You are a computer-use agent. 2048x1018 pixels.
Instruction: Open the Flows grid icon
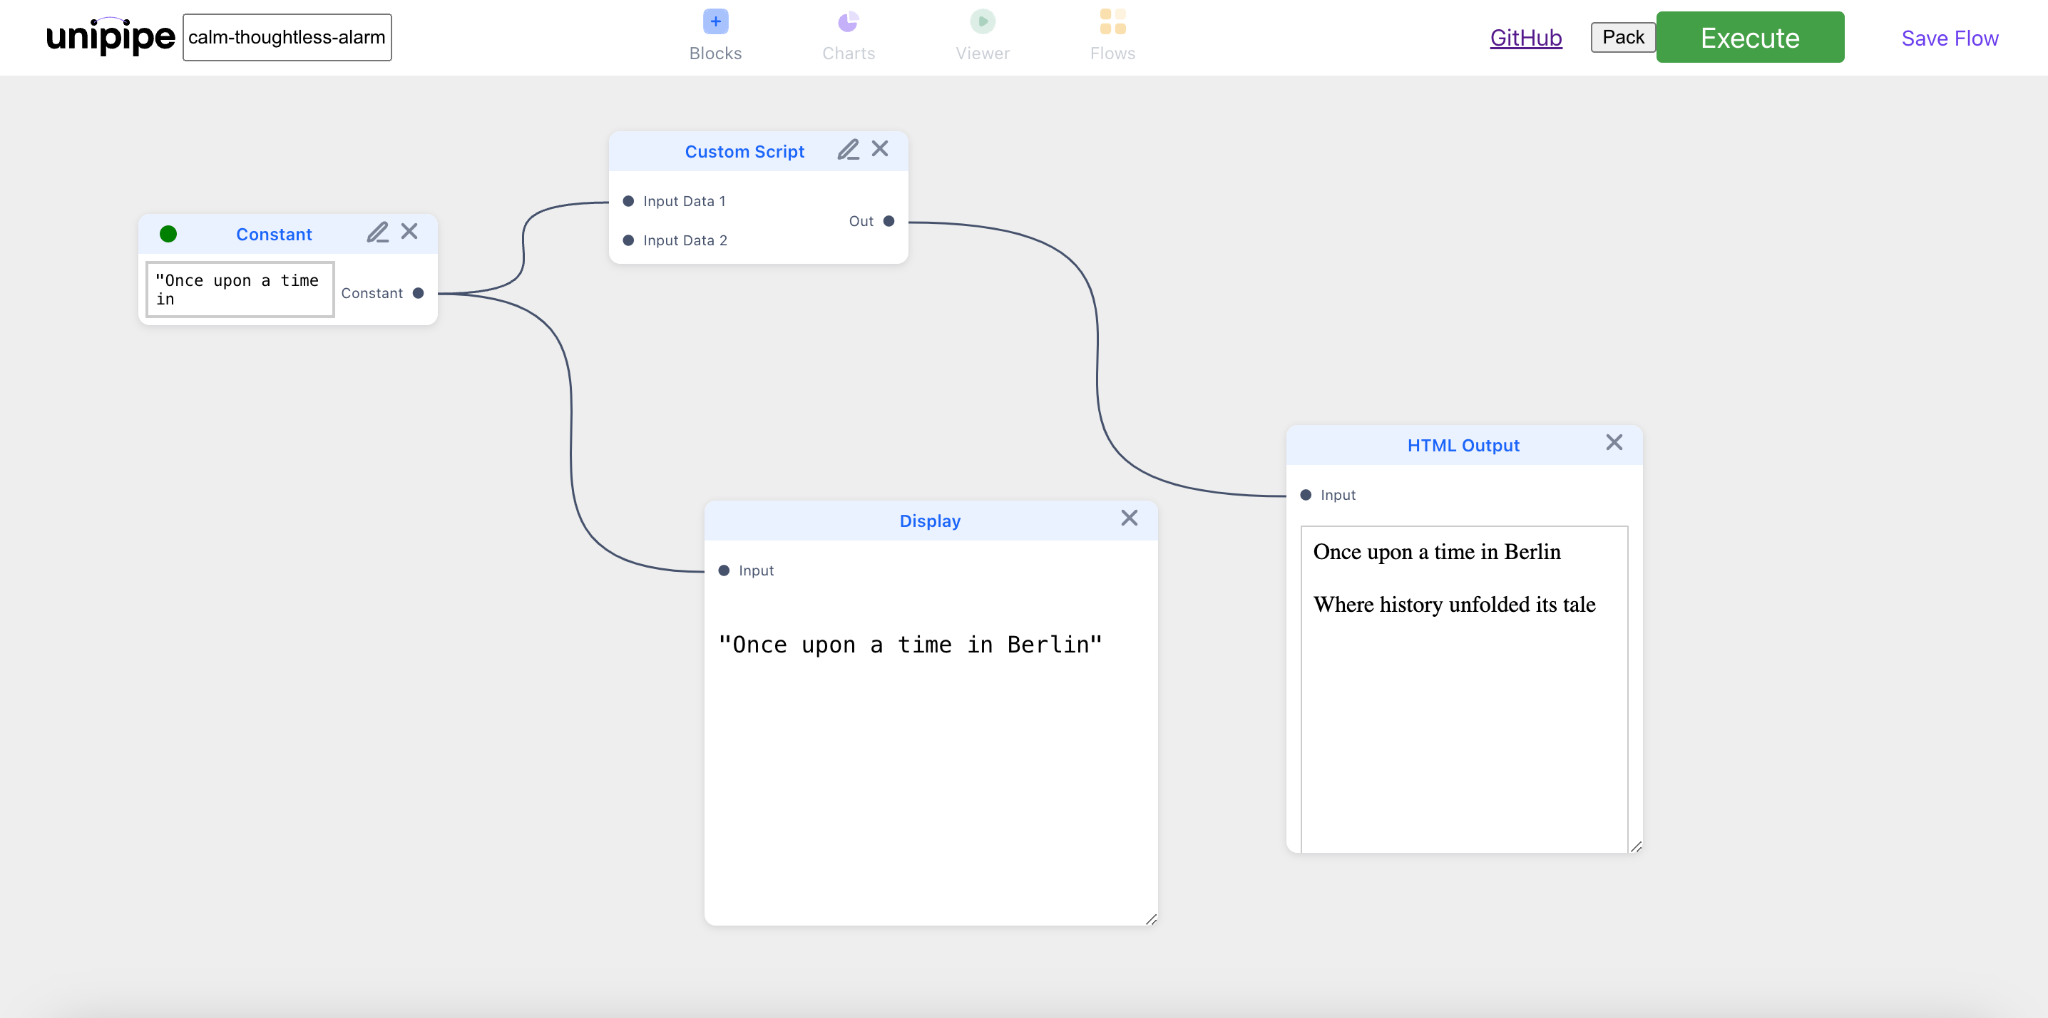point(1112,22)
